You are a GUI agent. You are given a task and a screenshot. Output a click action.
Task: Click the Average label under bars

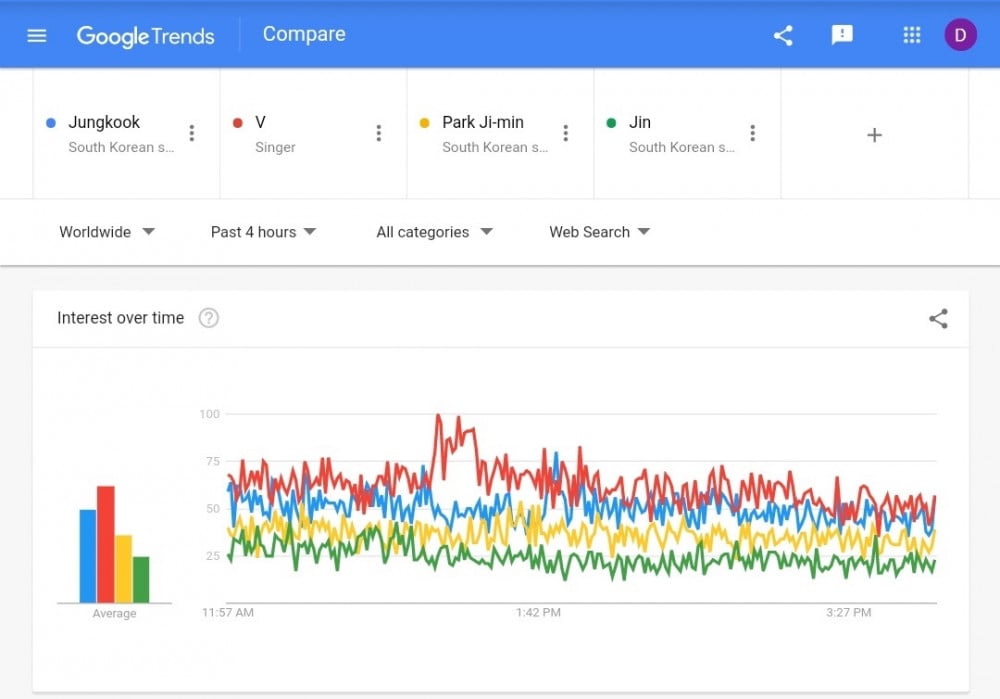click(x=114, y=614)
